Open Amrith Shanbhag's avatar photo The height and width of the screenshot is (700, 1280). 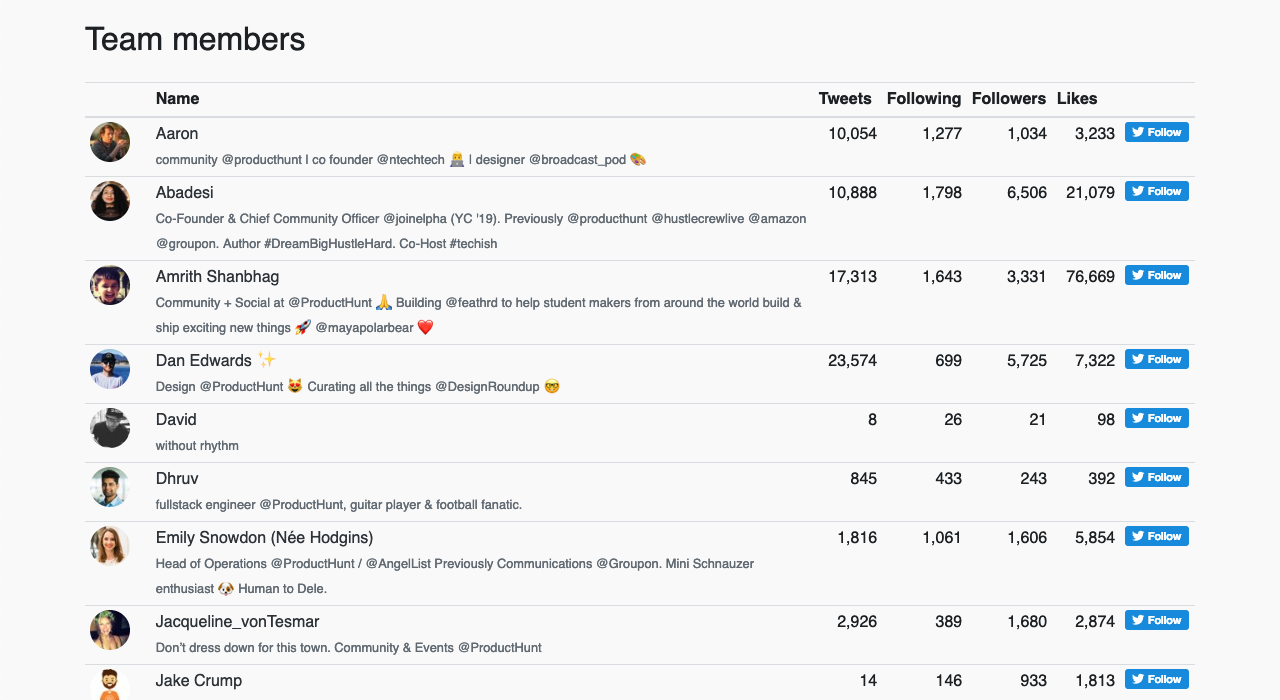tap(109, 285)
